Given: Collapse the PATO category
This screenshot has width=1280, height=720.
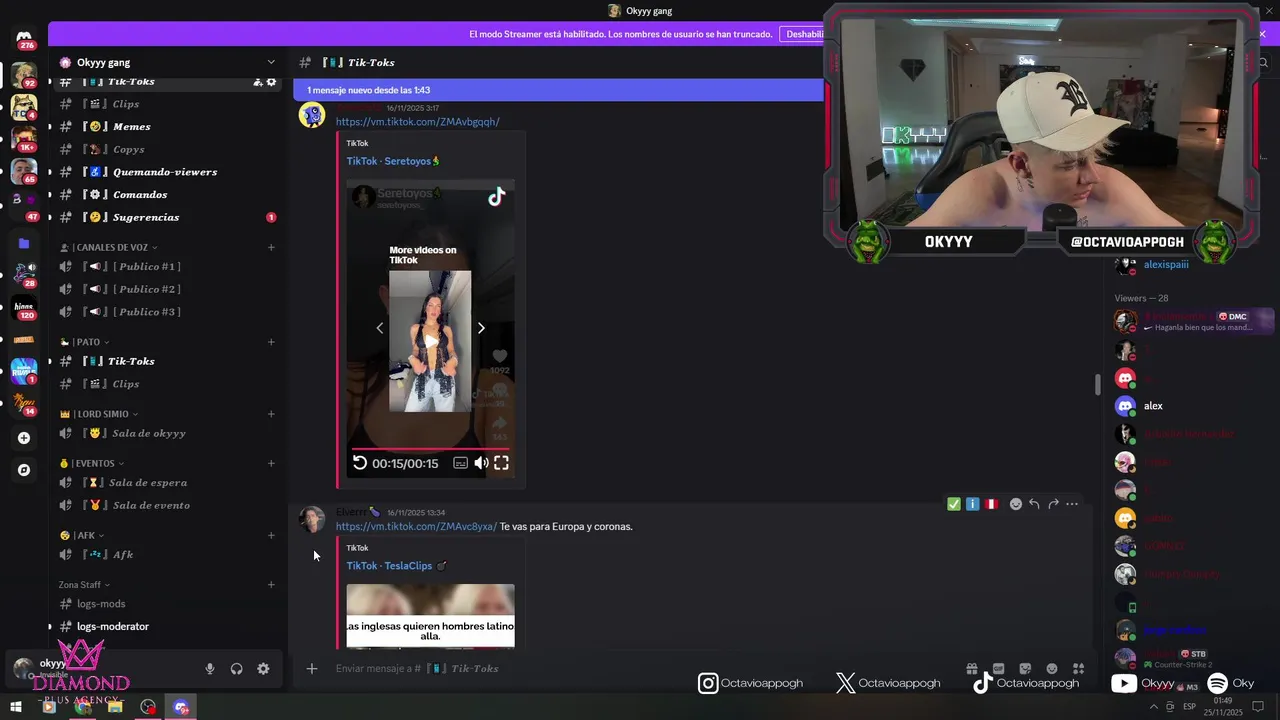Looking at the screenshot, I should click(x=84, y=342).
